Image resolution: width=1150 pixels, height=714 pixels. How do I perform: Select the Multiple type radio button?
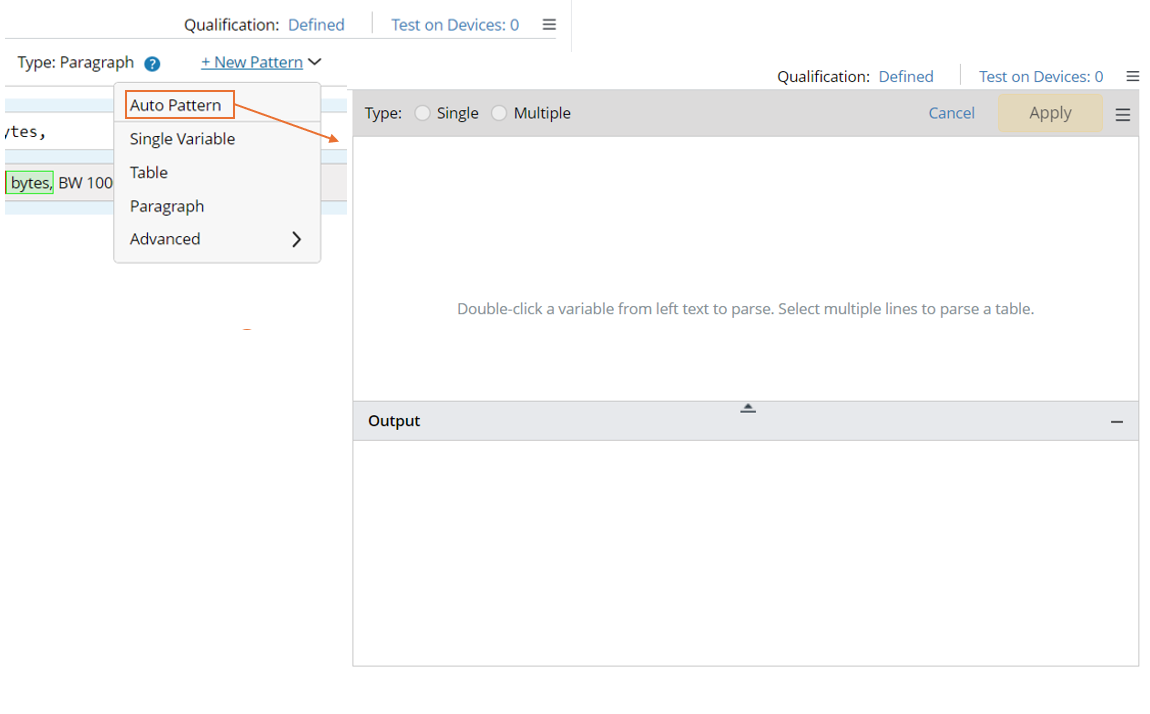(x=499, y=114)
